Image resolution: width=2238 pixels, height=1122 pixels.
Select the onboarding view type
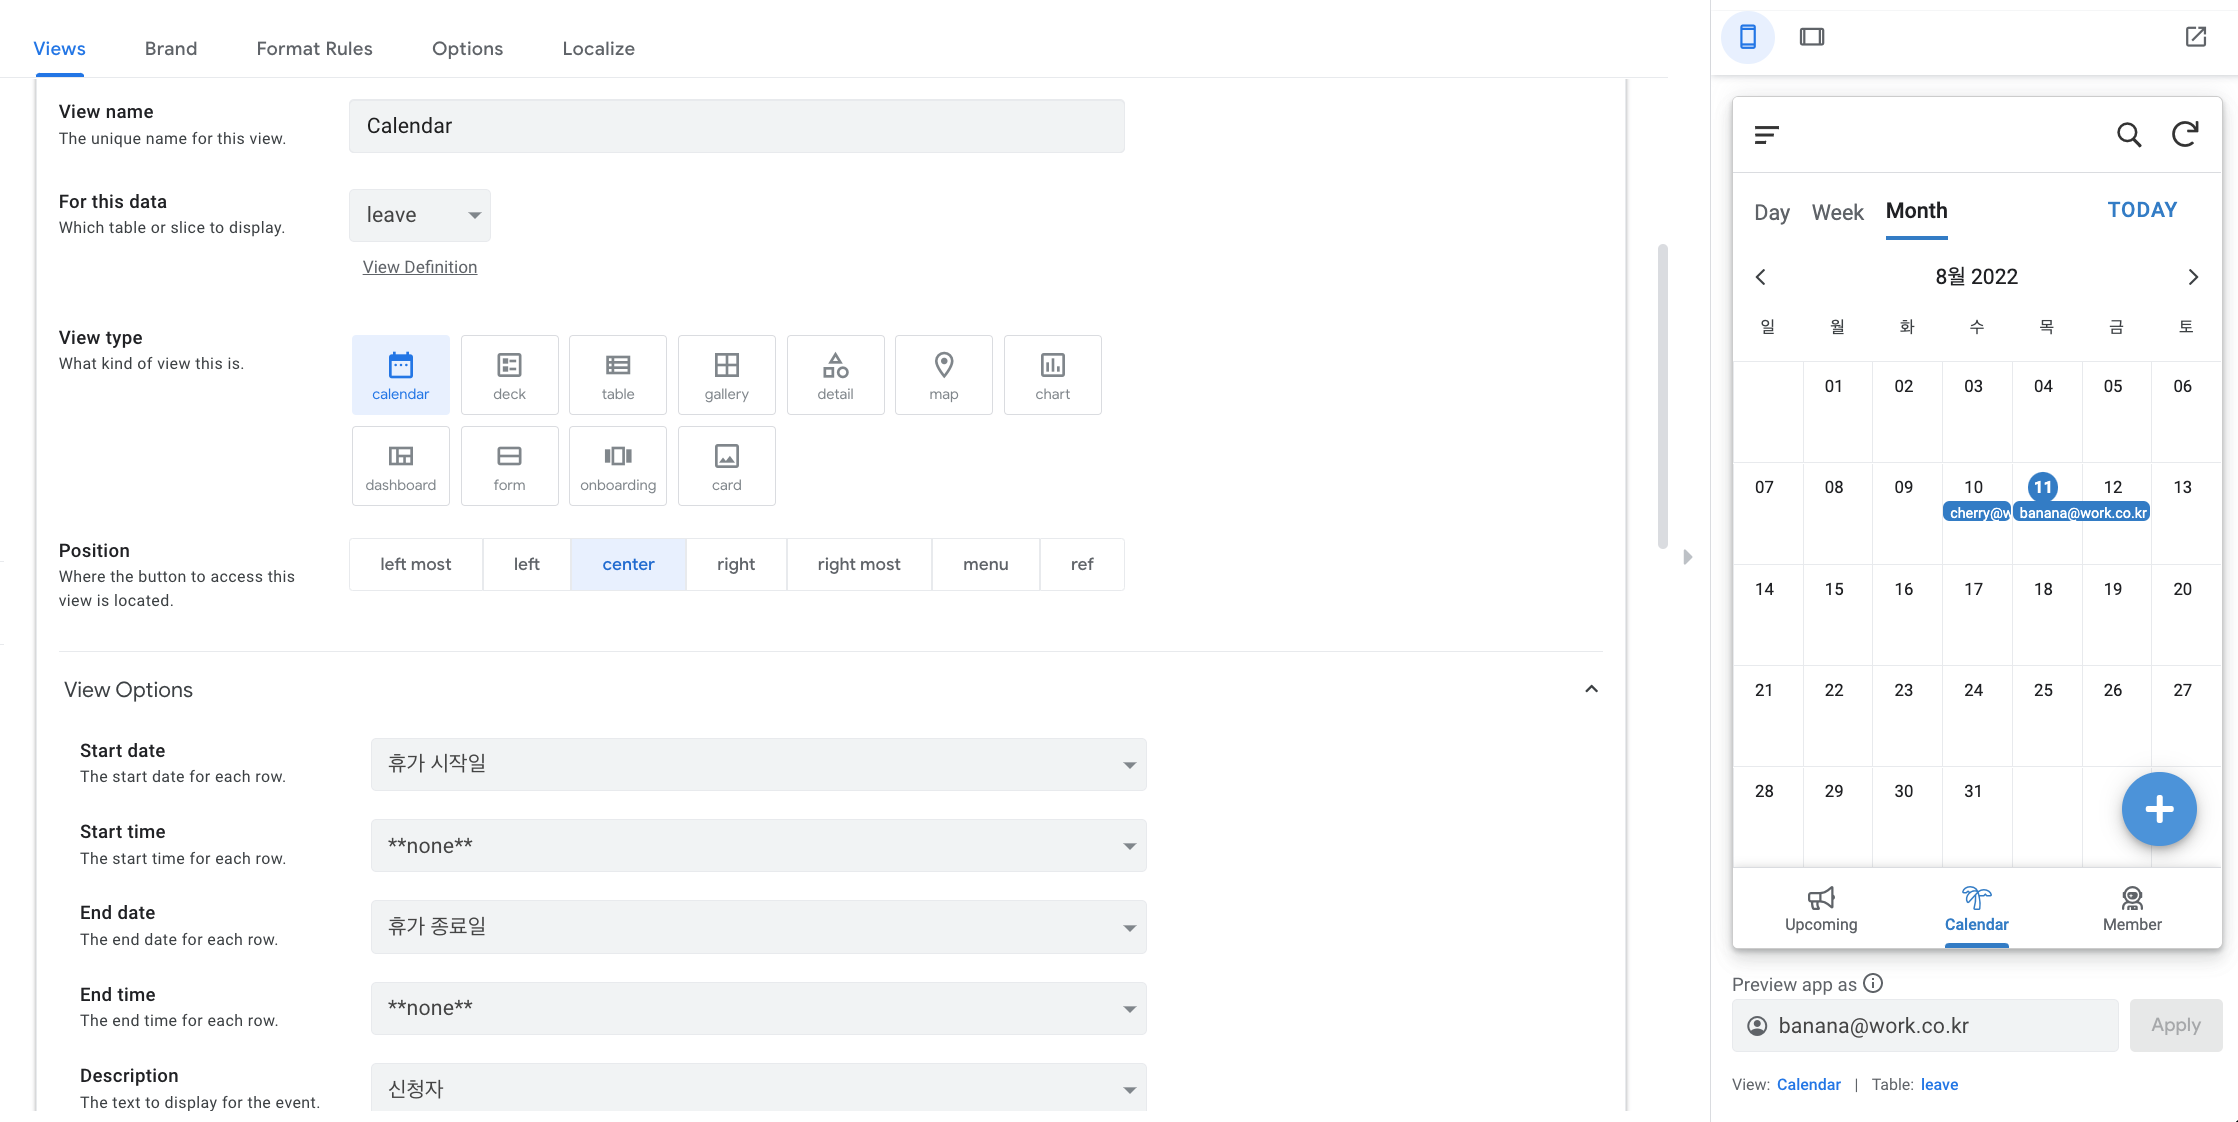tap(618, 466)
